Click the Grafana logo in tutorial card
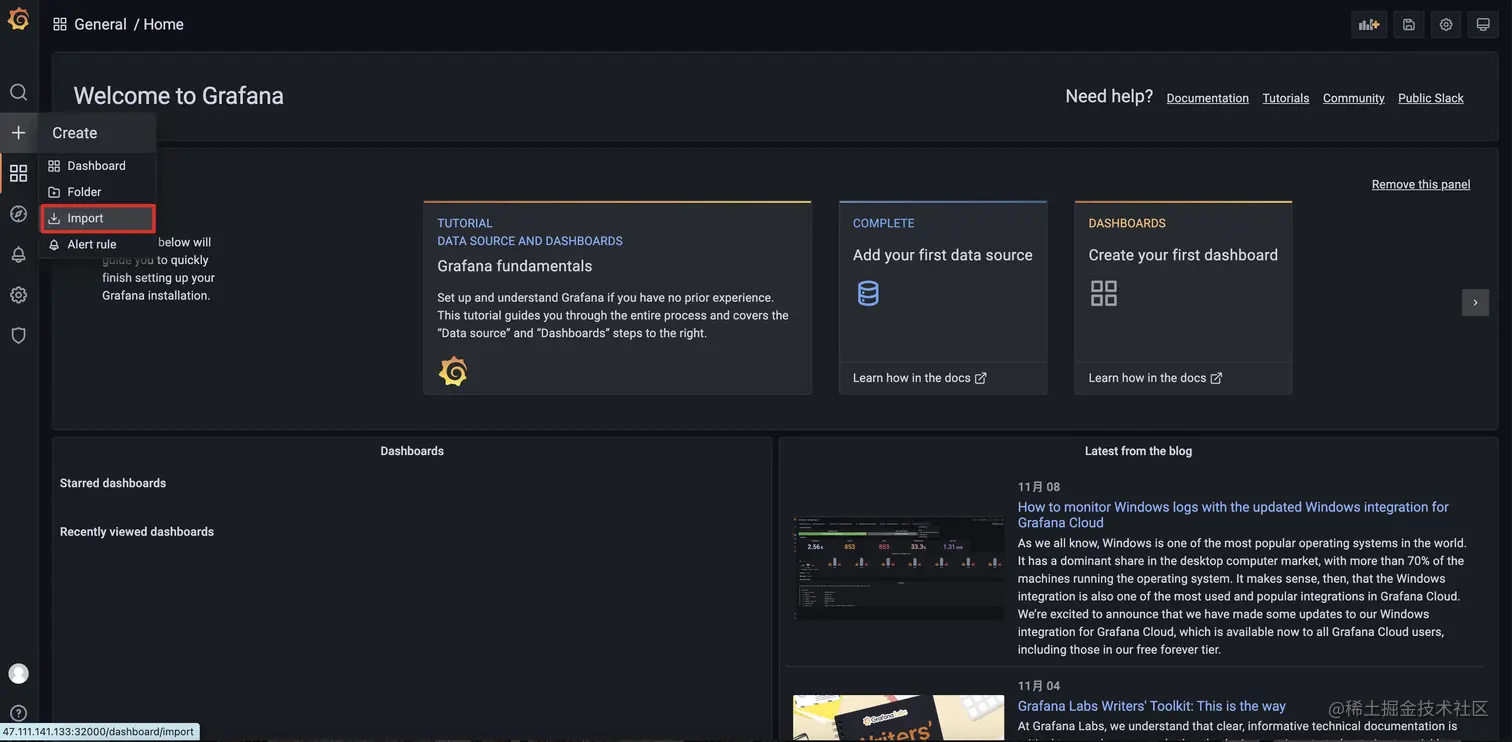1512x742 pixels. pyautogui.click(x=453, y=371)
